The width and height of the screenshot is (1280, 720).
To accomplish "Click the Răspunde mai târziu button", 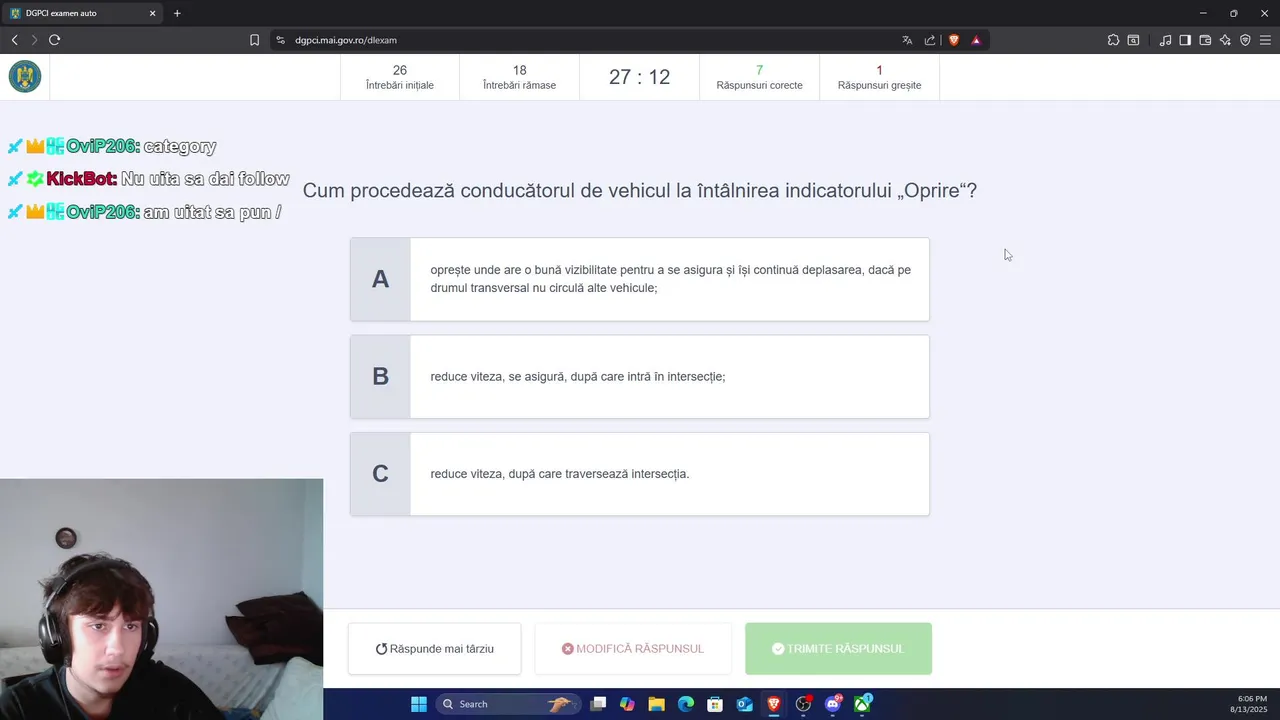I will 435,648.
